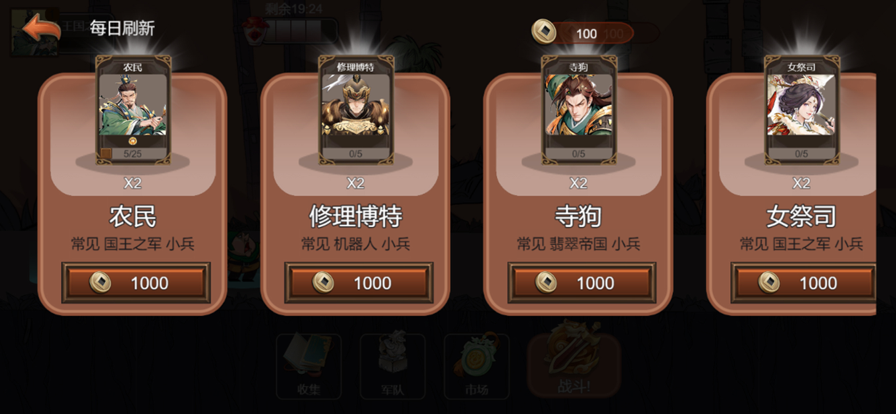Click the 每日刷新 daily refresh title

point(122,28)
